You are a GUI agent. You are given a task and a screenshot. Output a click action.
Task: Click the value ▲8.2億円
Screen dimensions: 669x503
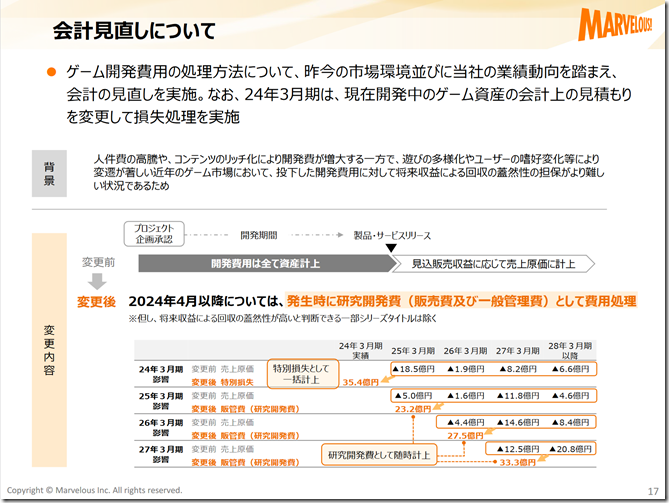pyautogui.click(x=518, y=369)
